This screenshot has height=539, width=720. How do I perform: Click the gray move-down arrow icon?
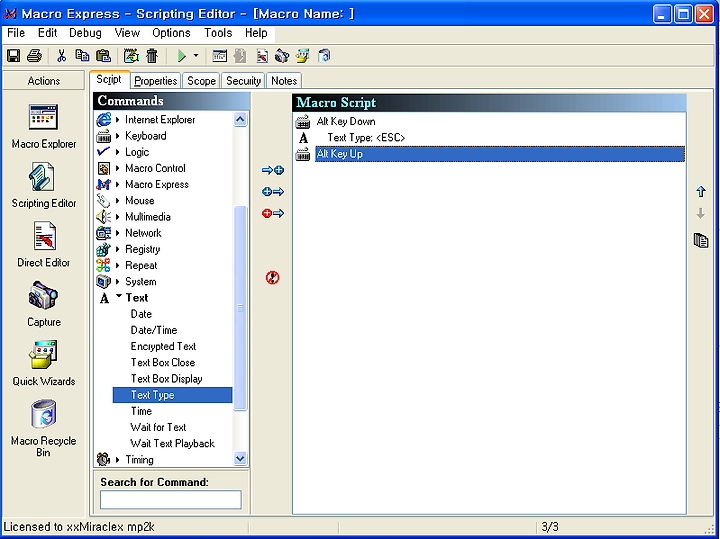click(x=701, y=213)
